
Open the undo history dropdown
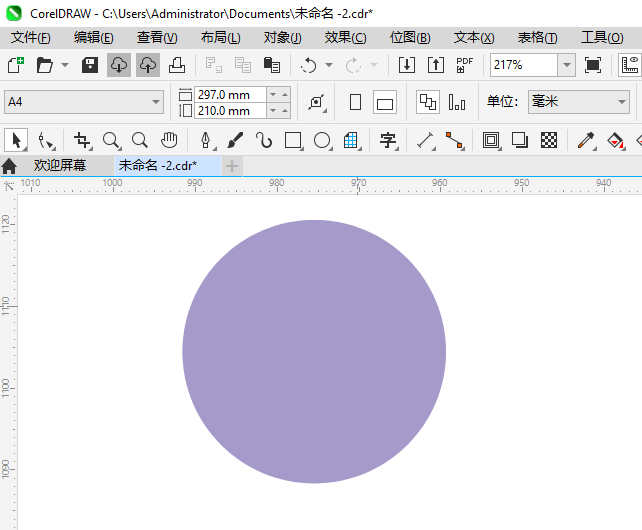coord(329,65)
